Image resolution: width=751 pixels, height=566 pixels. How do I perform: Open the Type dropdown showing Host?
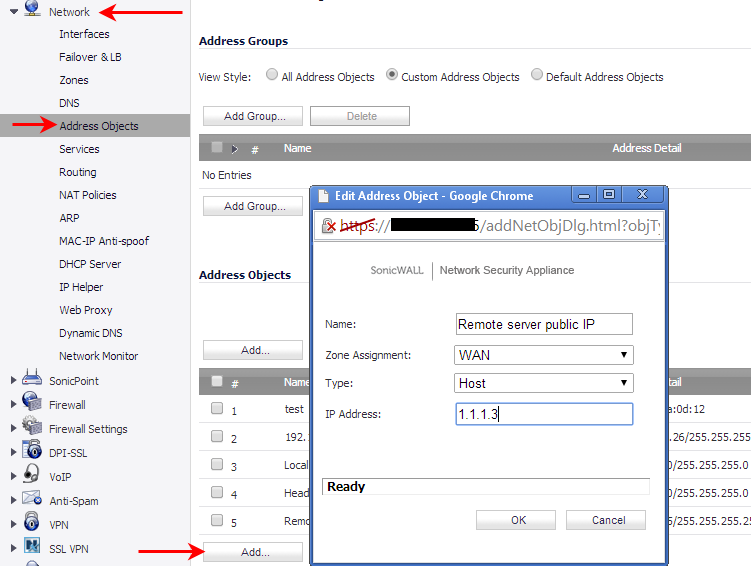tap(543, 383)
